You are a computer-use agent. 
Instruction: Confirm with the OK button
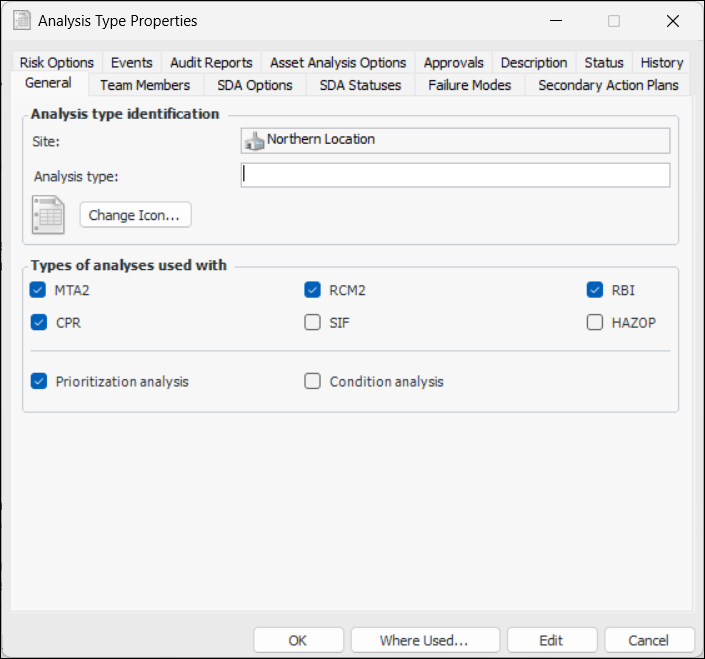[297, 640]
